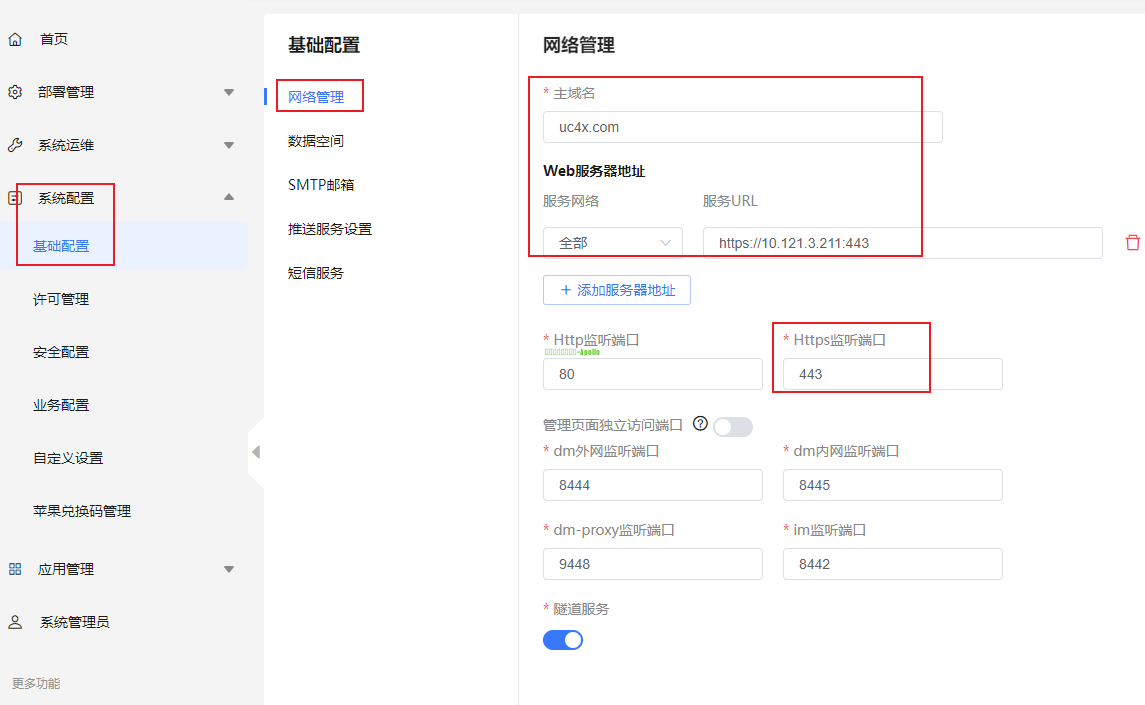Click the system configuration icon
The width and height of the screenshot is (1145, 705).
point(15,198)
